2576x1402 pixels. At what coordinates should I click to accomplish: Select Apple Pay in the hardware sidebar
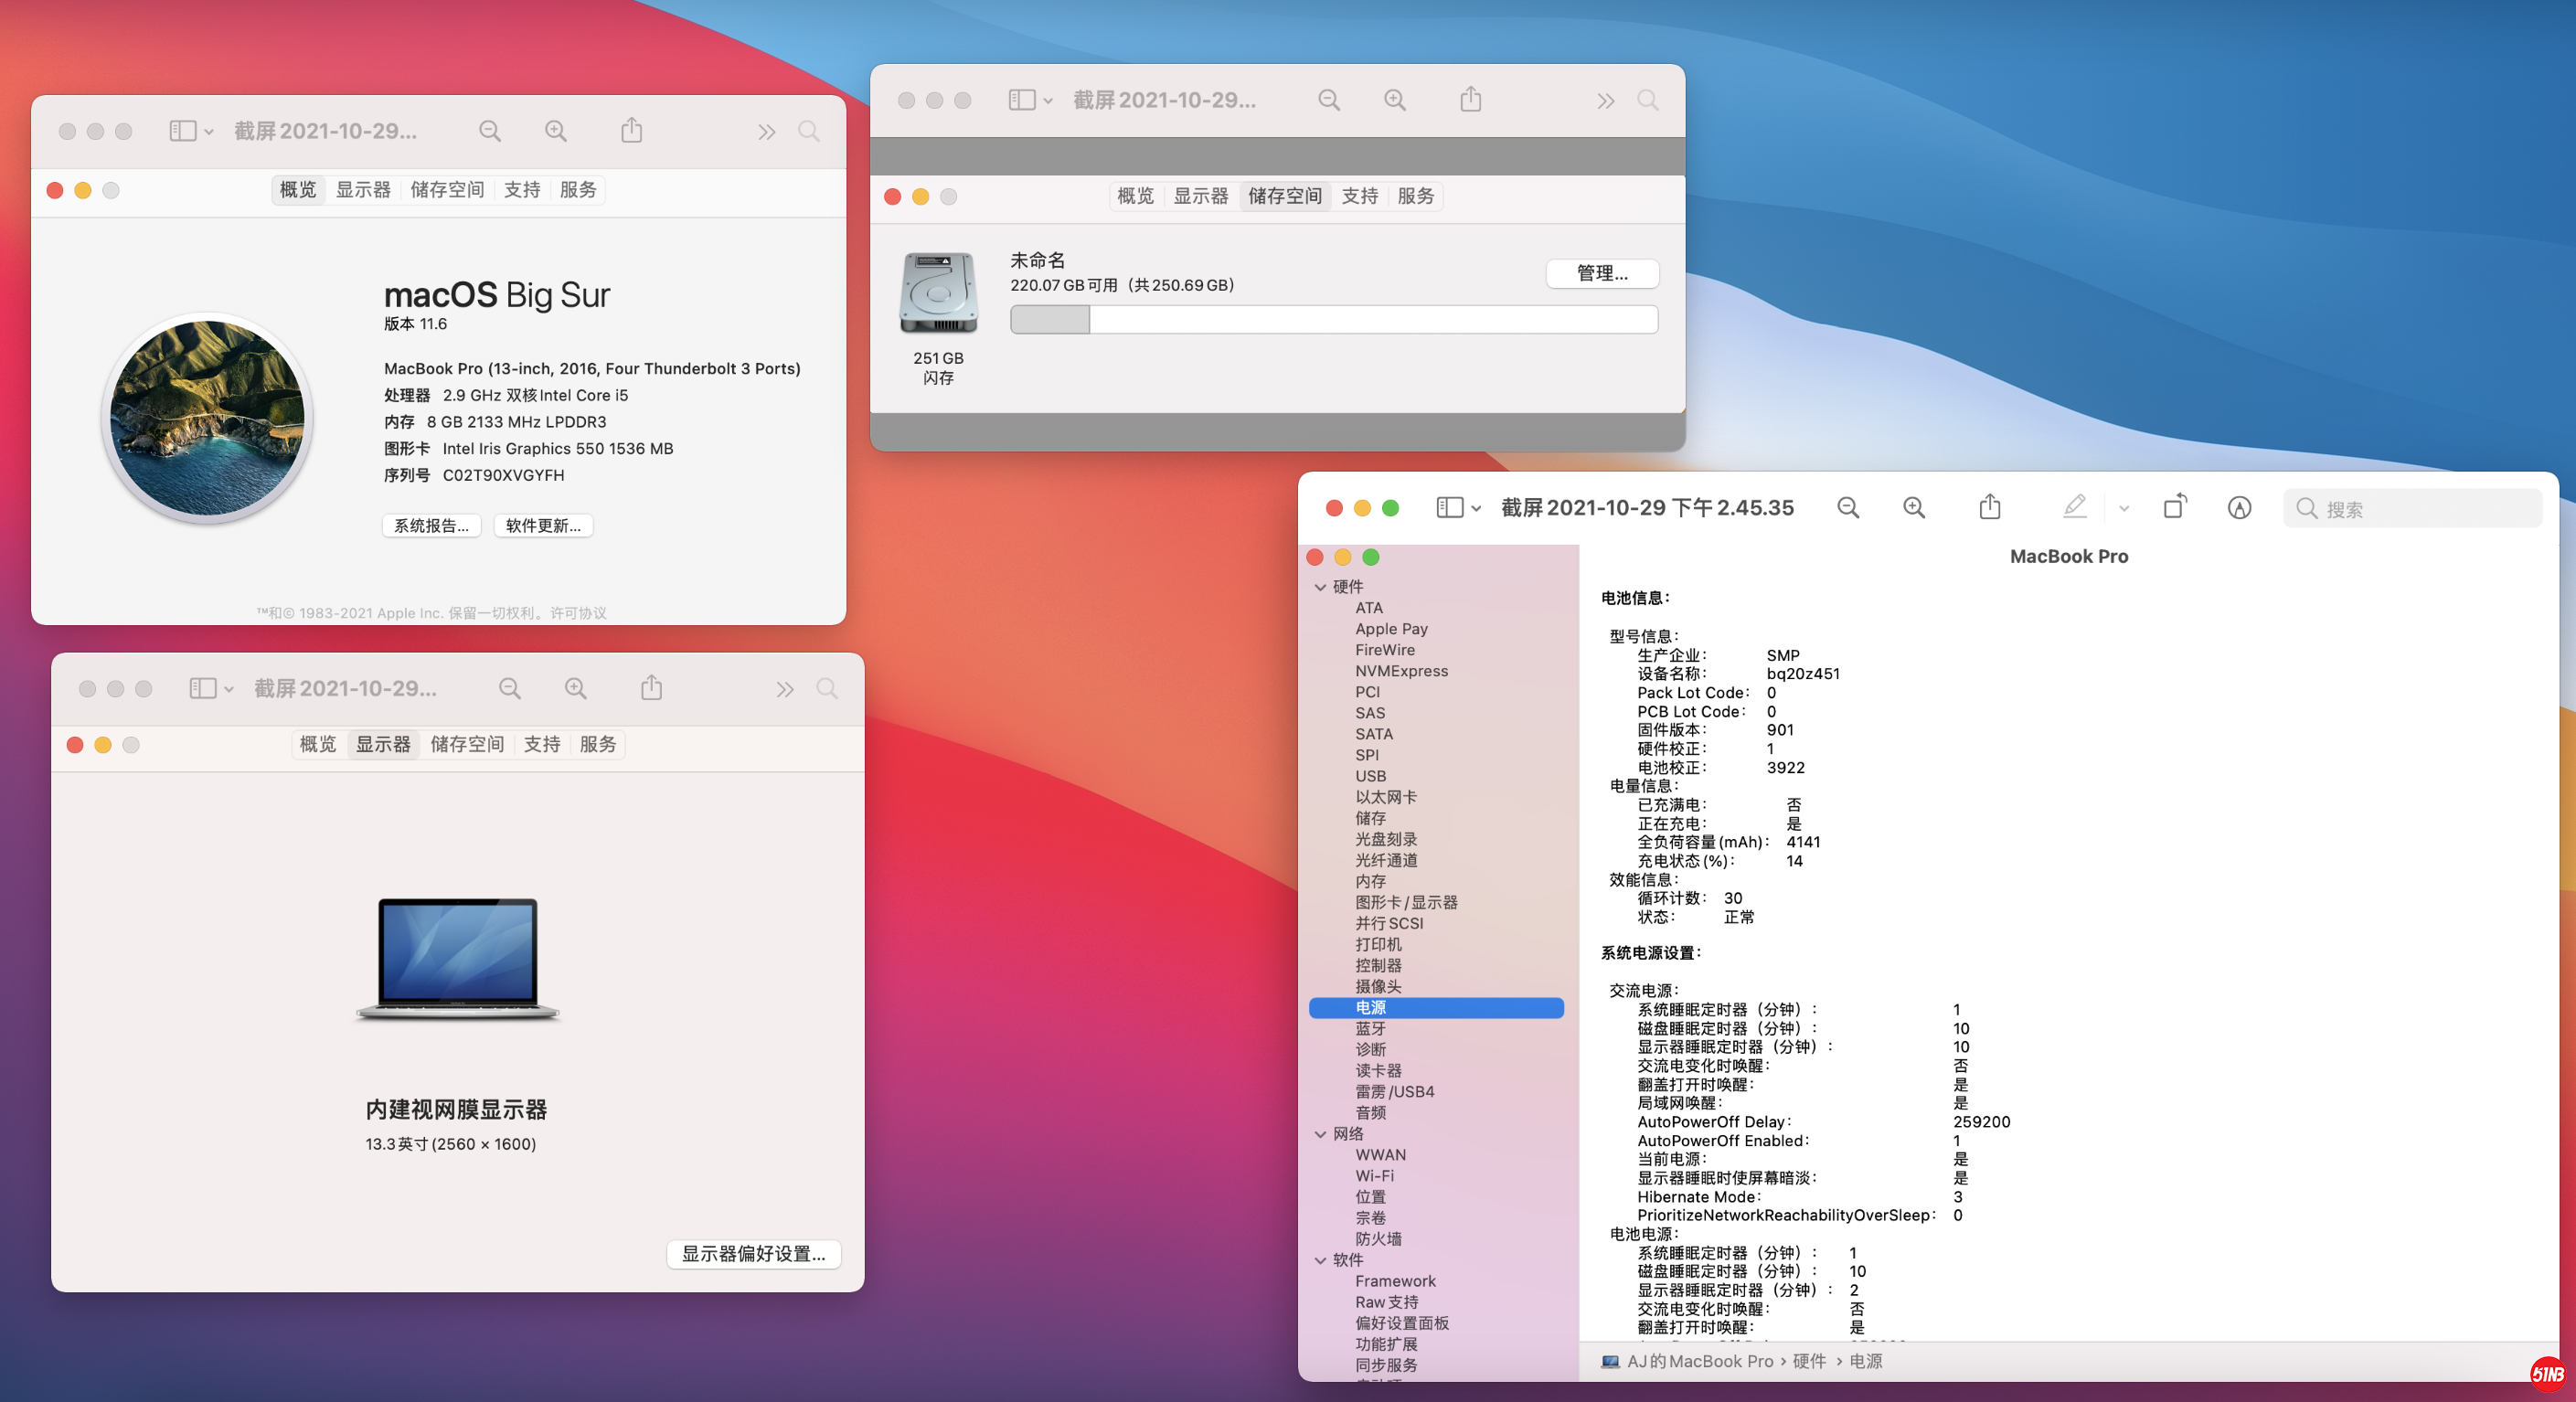[1392, 629]
